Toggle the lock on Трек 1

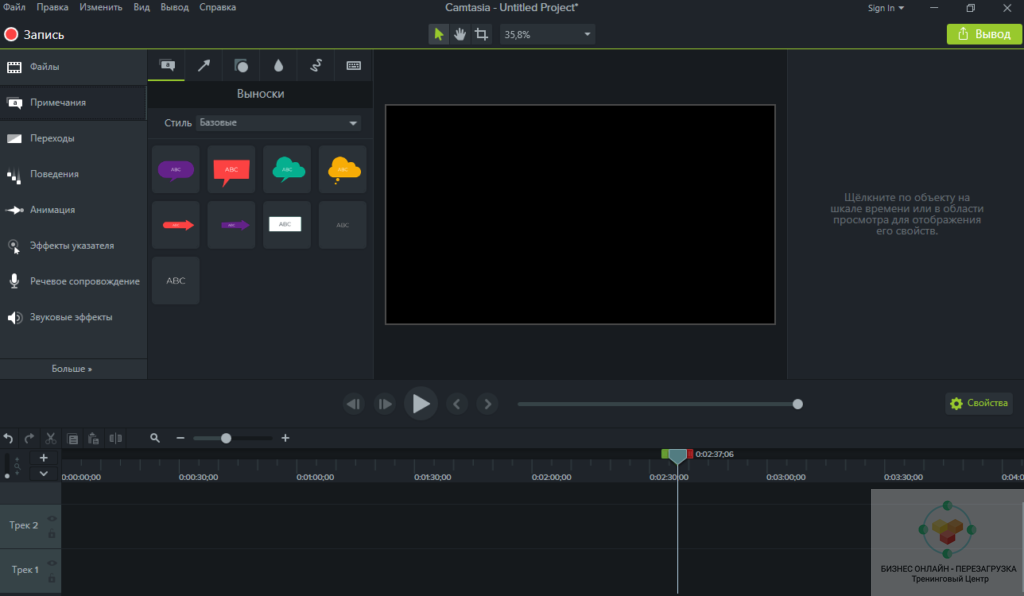pyautogui.click(x=52, y=578)
